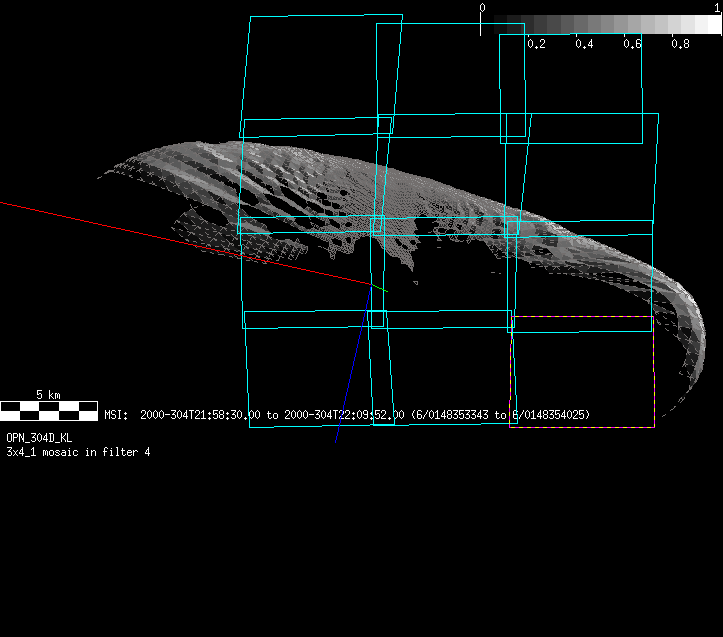Image resolution: width=723 pixels, height=637 pixels.
Task: Click the MSI time range caption text
Action: pos(347,415)
